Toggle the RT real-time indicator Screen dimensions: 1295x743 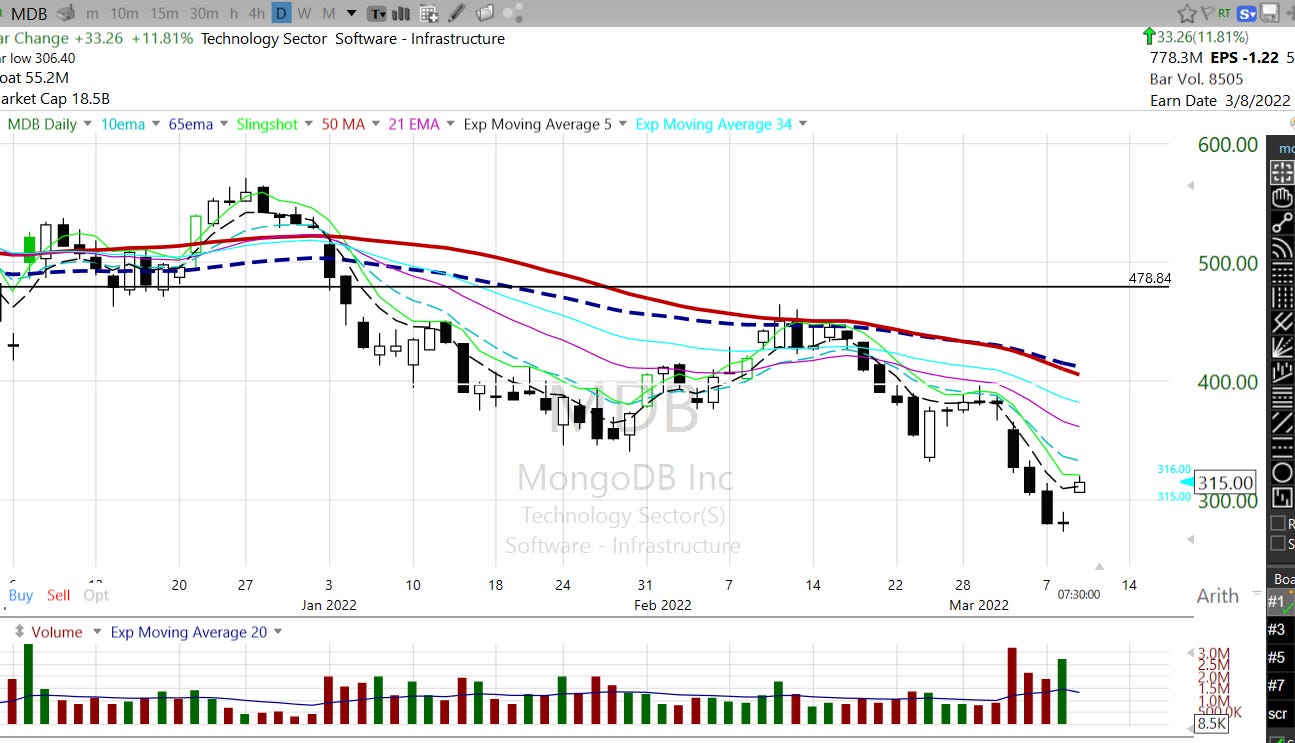click(x=1225, y=14)
